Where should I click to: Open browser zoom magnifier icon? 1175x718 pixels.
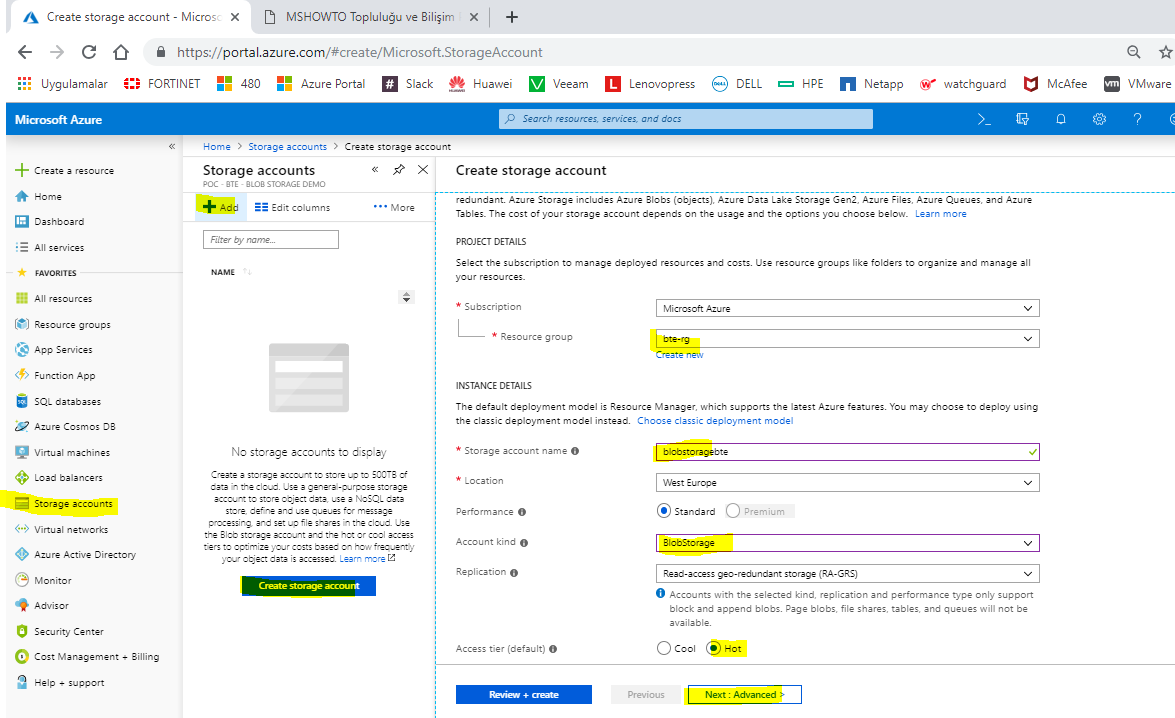click(x=1134, y=52)
